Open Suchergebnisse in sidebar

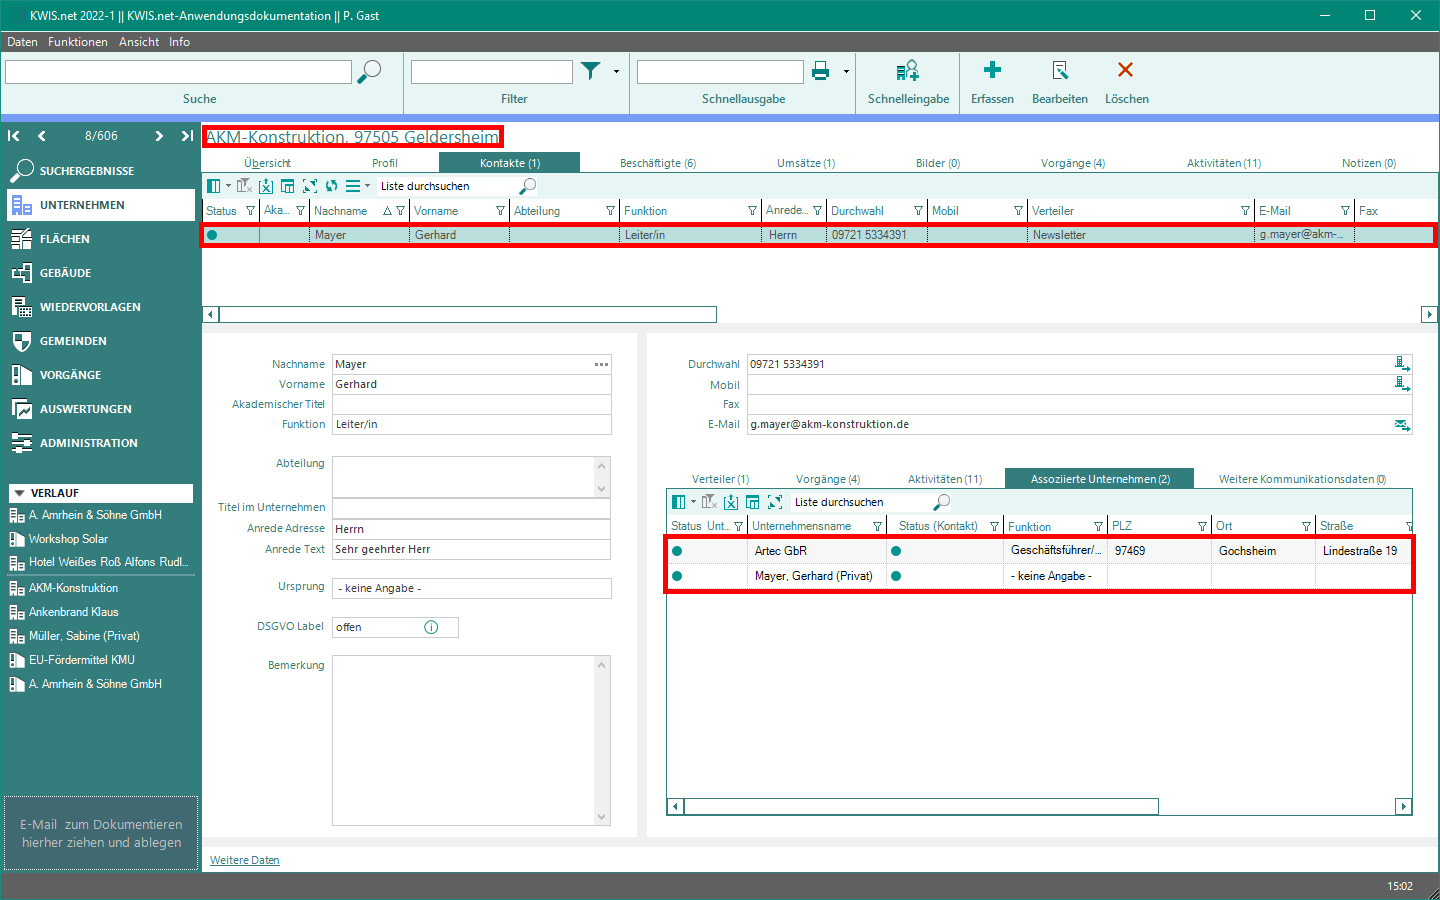[x=100, y=171]
